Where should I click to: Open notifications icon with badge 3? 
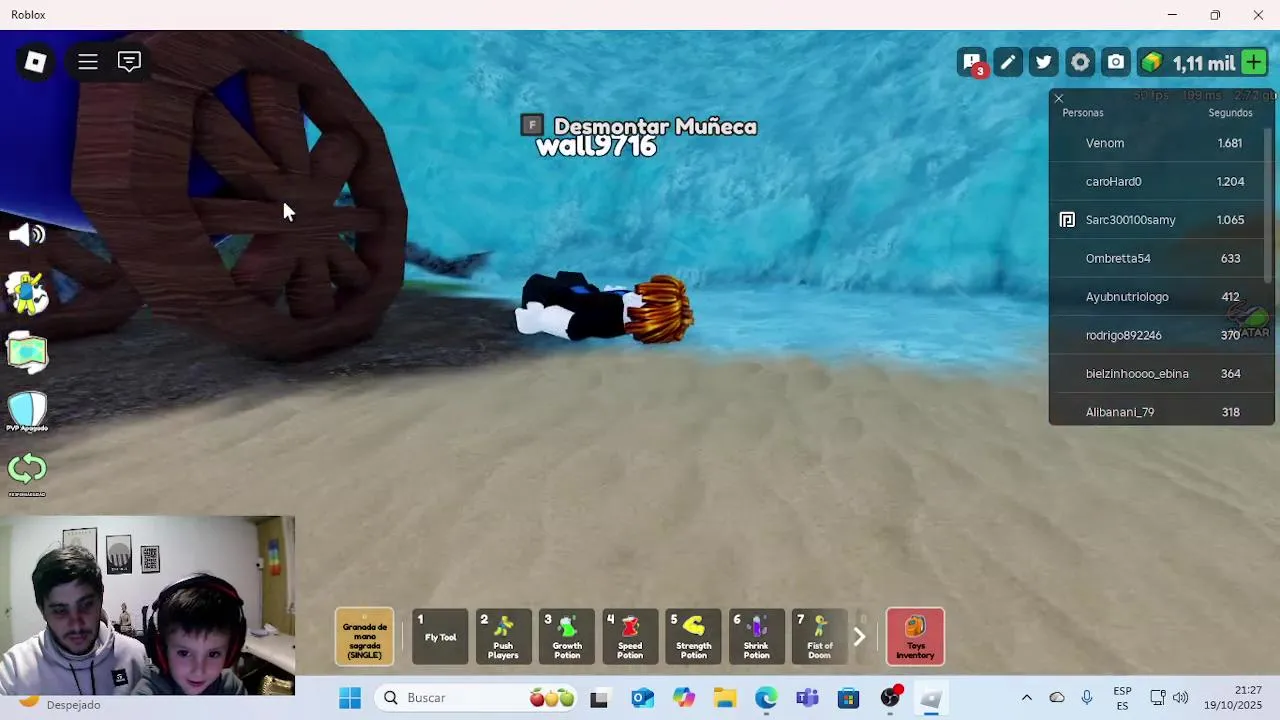(972, 63)
